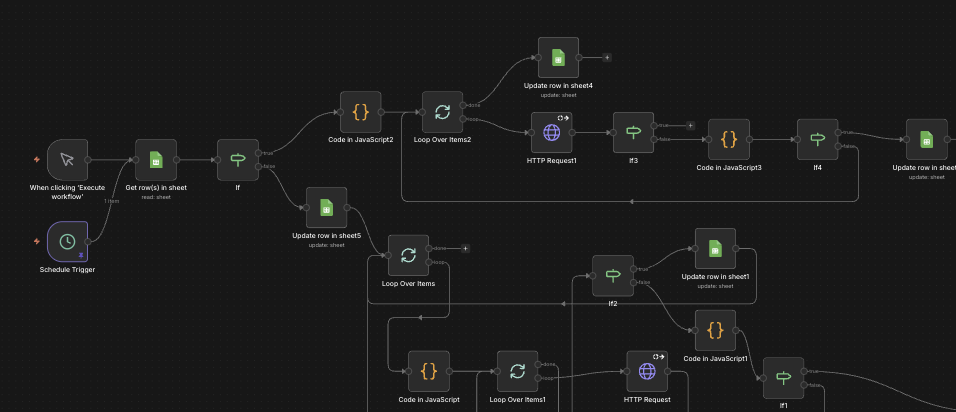
Task: Click the 'Code in JavaScript3' label
Action: tap(729, 167)
